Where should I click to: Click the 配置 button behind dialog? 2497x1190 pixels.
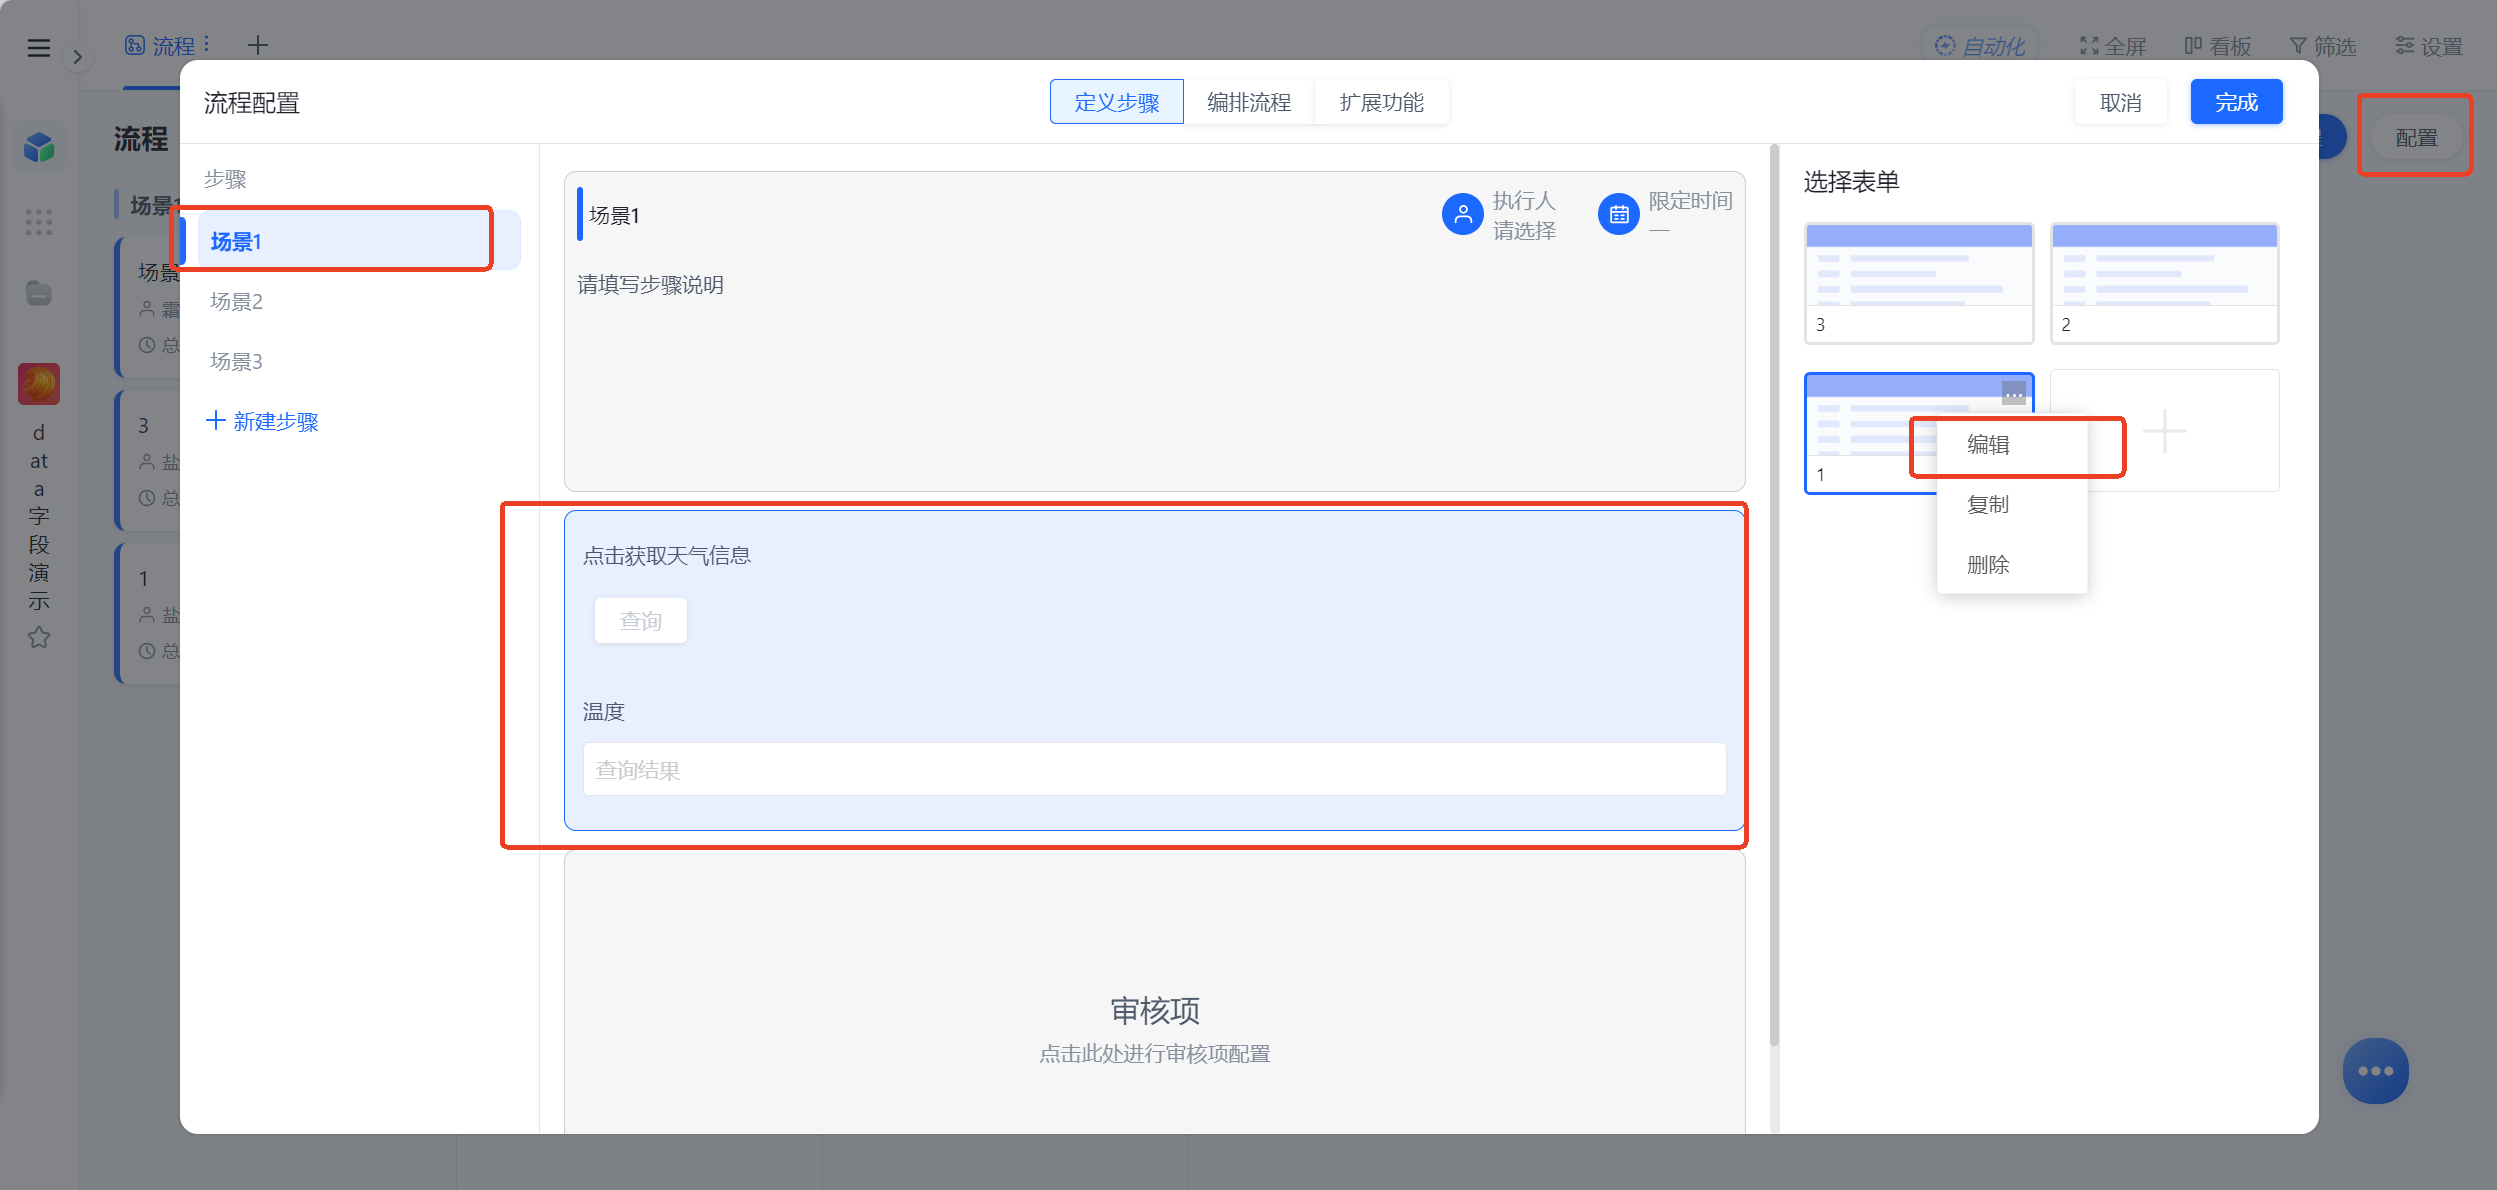2415,137
